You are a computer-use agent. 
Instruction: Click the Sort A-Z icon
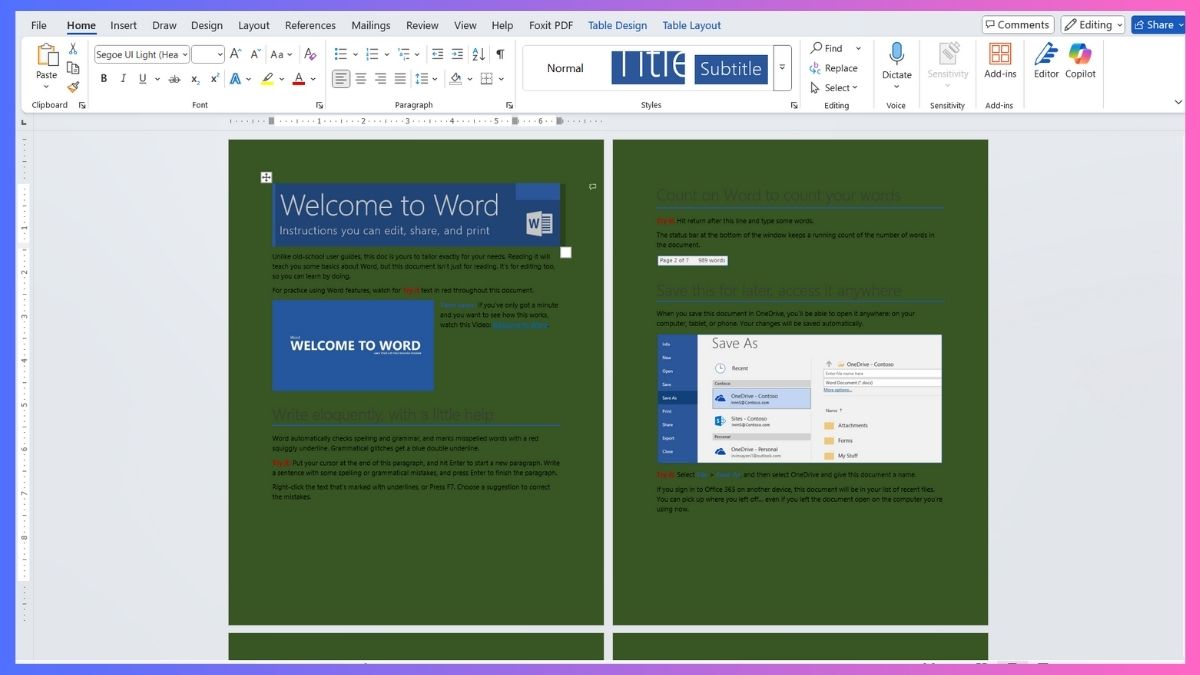click(x=479, y=54)
